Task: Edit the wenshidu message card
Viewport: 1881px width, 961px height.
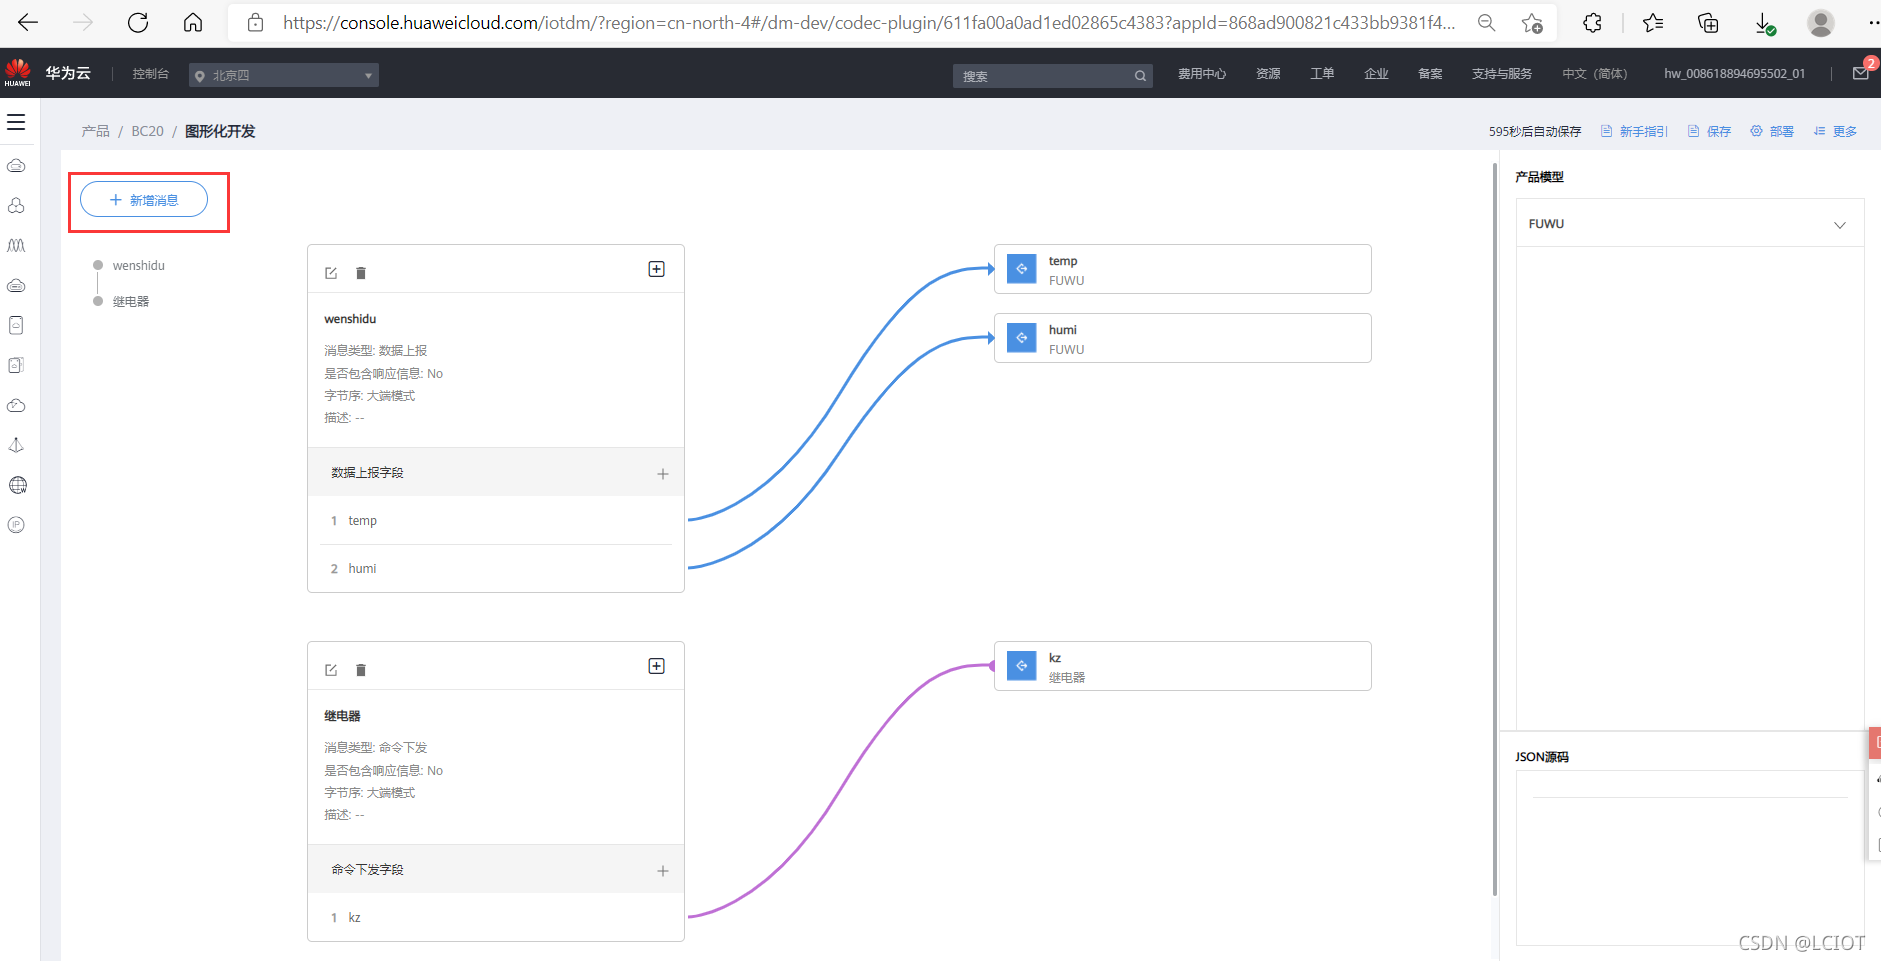Action: point(331,273)
